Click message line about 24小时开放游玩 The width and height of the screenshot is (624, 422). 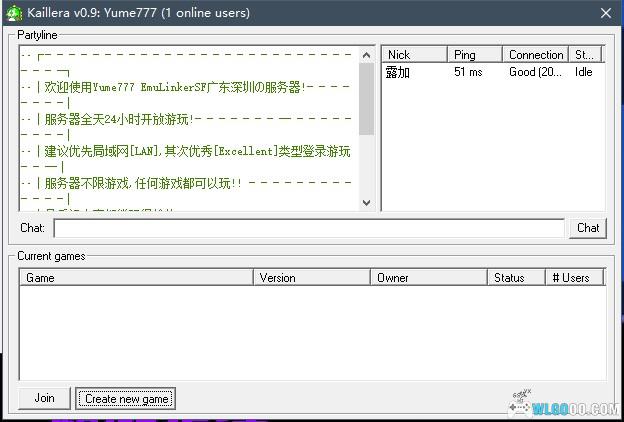(x=119, y=119)
